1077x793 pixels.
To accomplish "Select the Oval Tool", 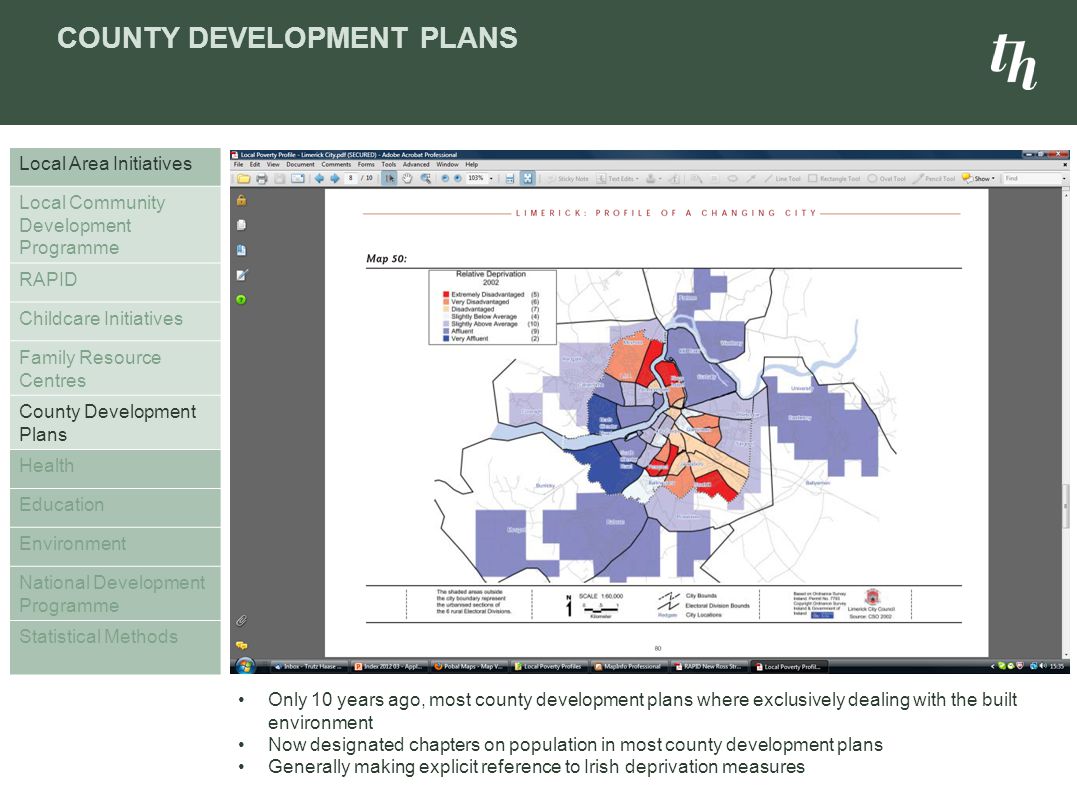I will click(x=887, y=179).
